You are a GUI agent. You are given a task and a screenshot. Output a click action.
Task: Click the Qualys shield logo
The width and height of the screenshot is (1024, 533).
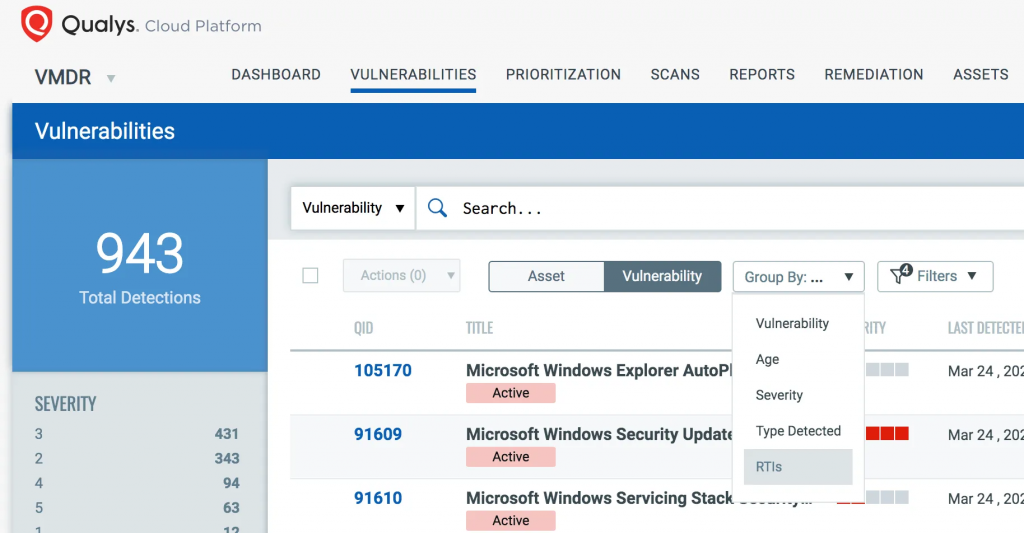(x=36, y=24)
